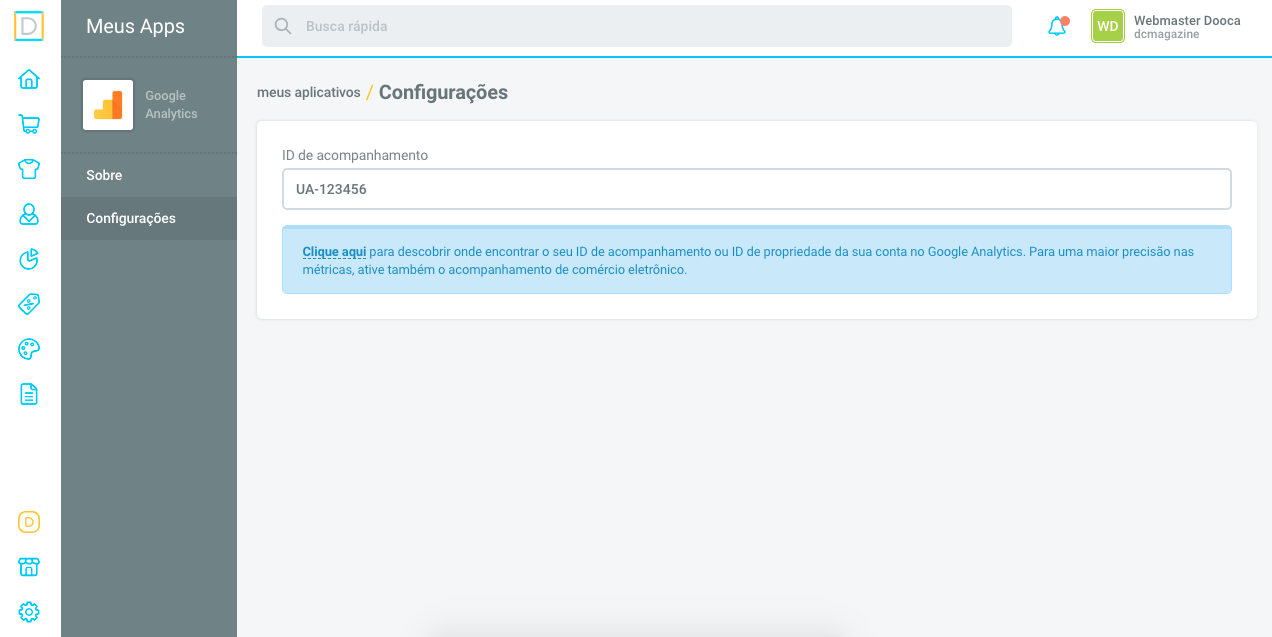Open the Webmaster Dooca account name
This screenshot has width=1272, height=637.
coord(1187,20)
